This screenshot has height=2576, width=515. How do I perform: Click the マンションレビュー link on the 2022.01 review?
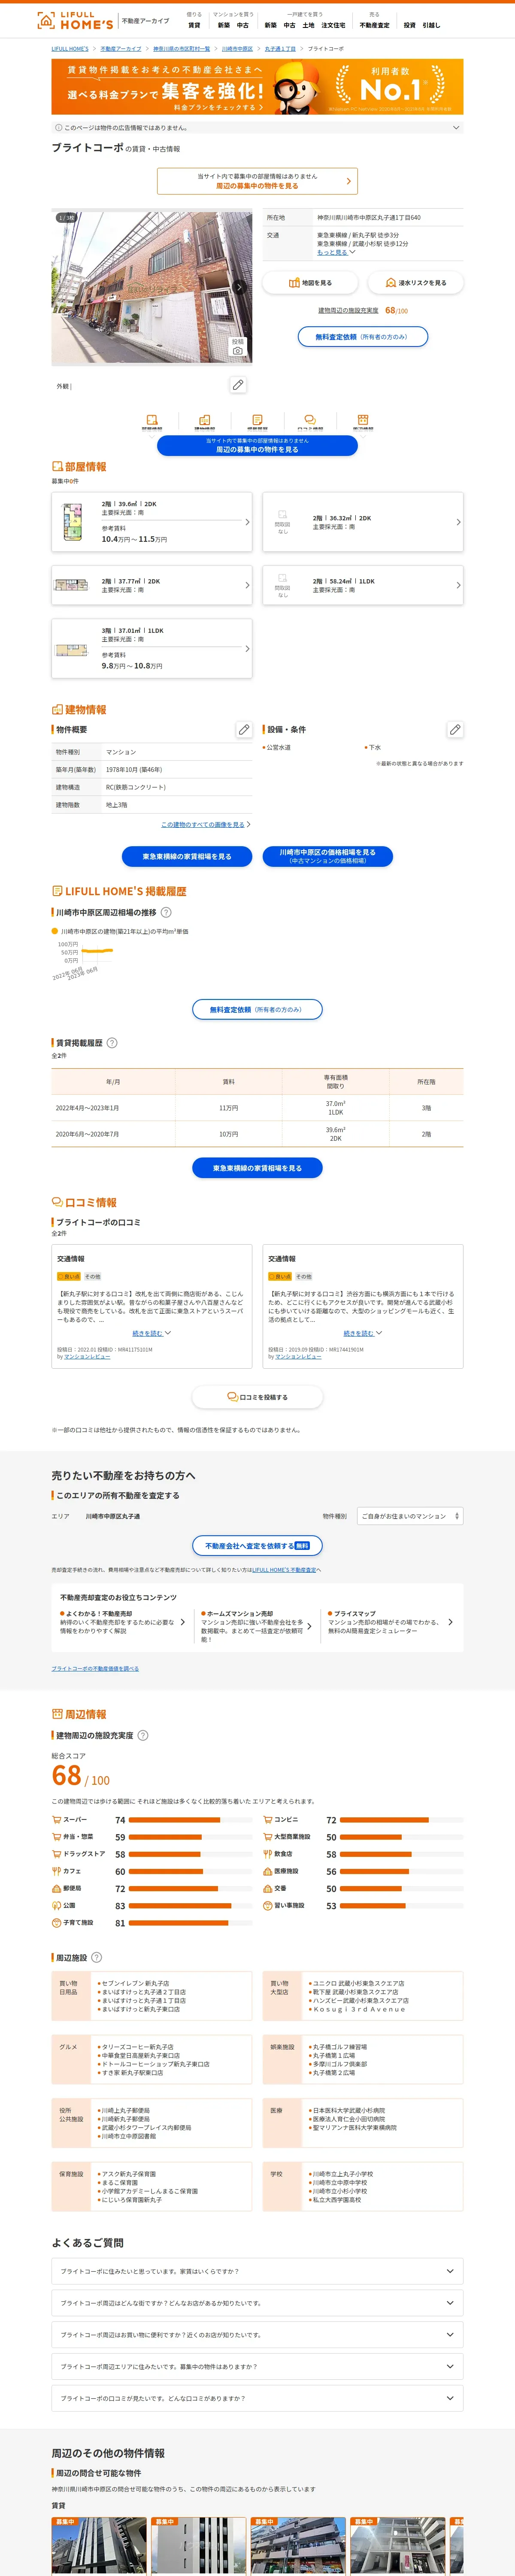tap(87, 1357)
